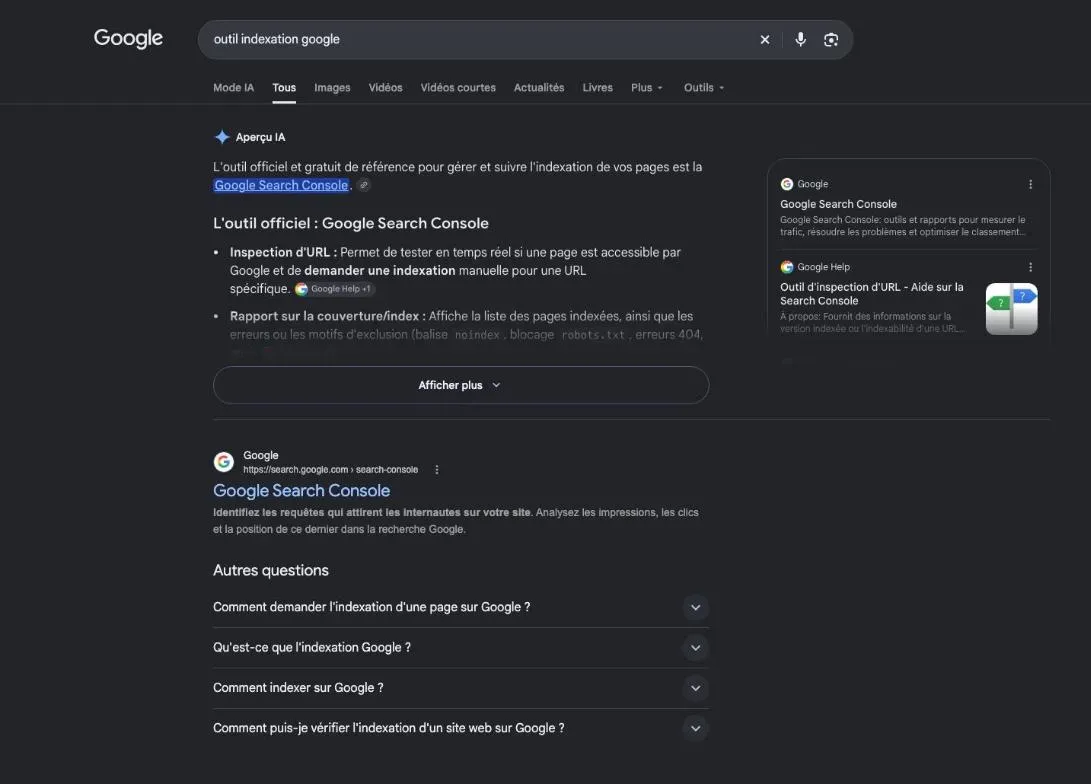Click the result snippet starting Identifiez les requêtes
Image resolution: width=1091 pixels, height=784 pixels.
pos(456,520)
